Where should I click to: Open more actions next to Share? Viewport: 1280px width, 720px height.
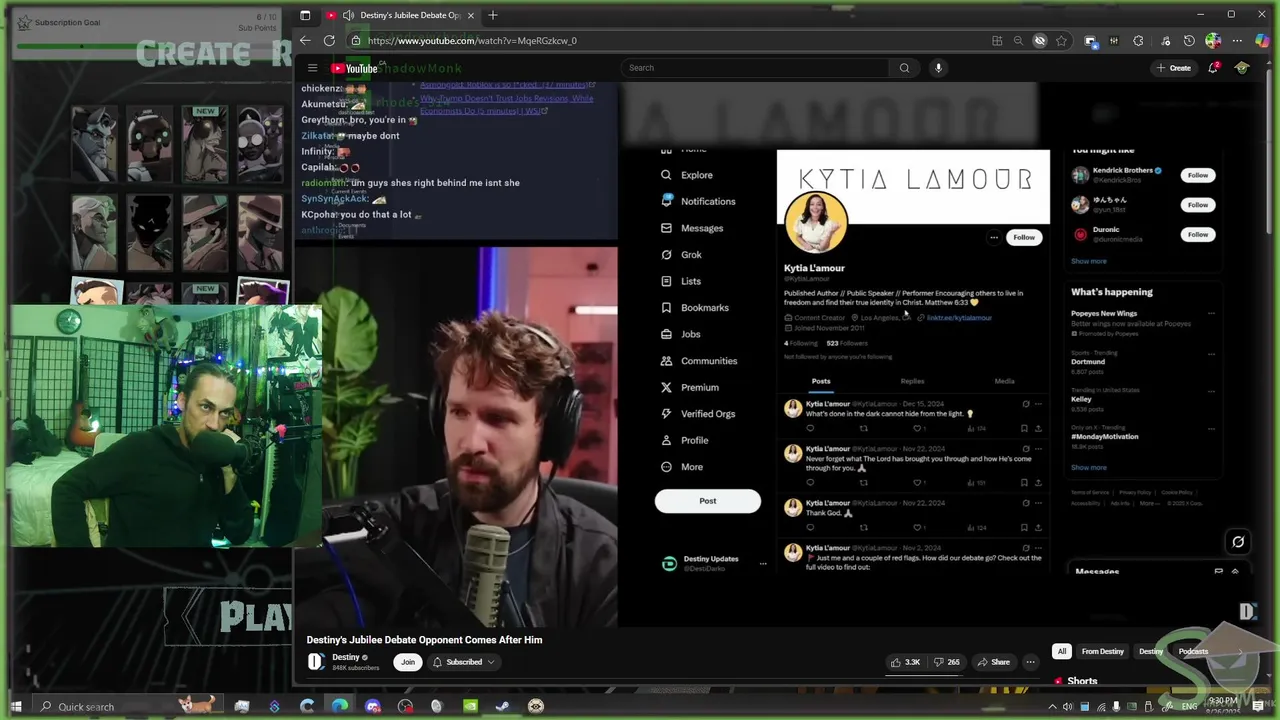coord(1030,662)
